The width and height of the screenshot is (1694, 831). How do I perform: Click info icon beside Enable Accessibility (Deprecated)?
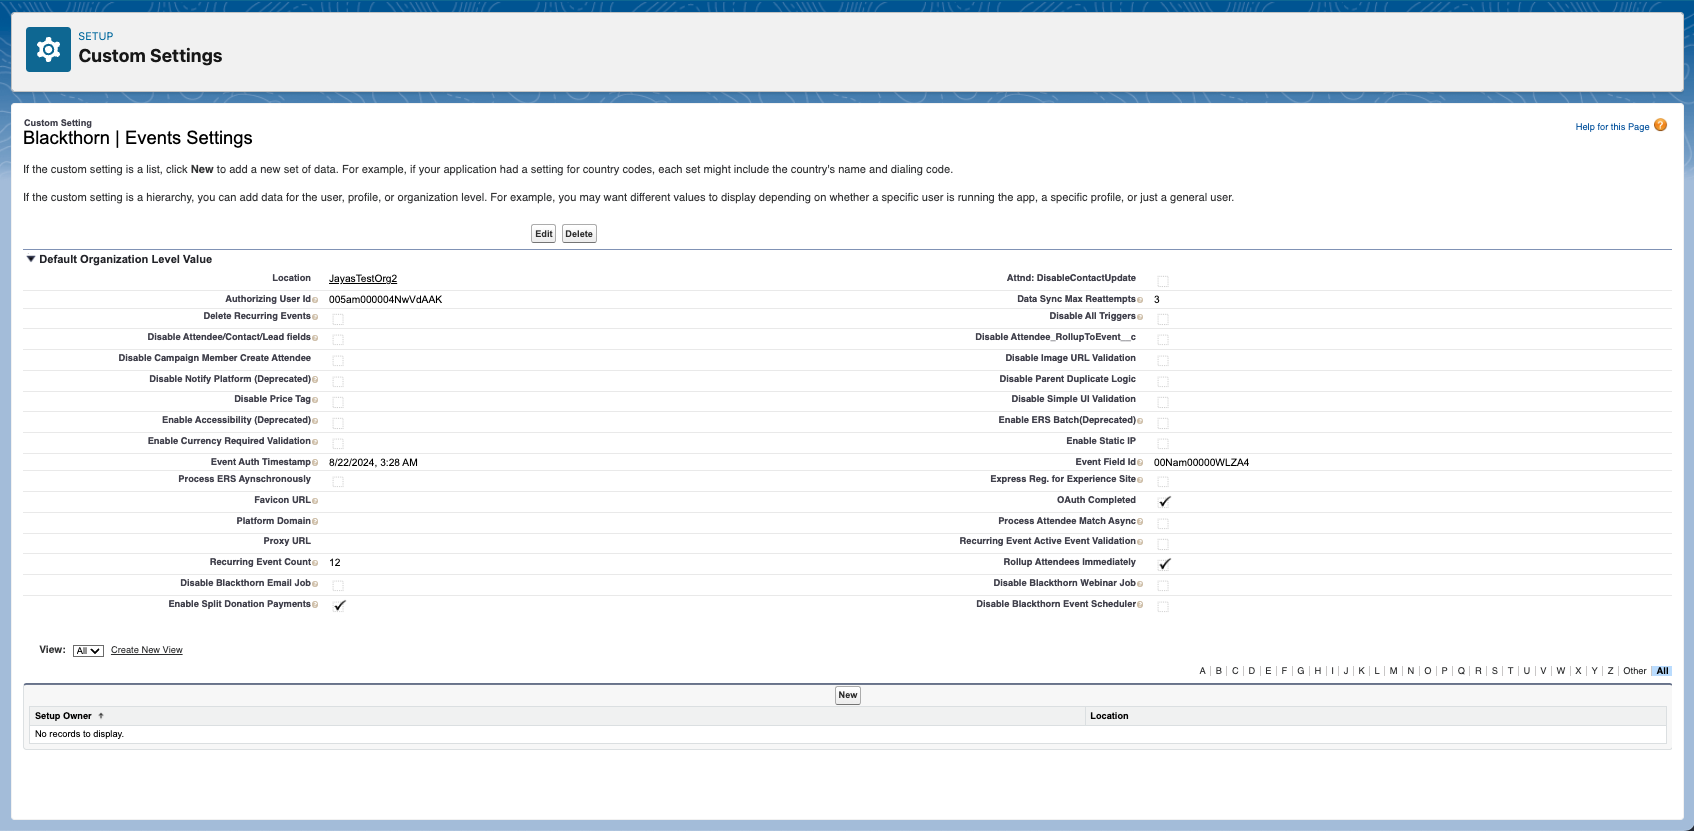click(x=315, y=421)
